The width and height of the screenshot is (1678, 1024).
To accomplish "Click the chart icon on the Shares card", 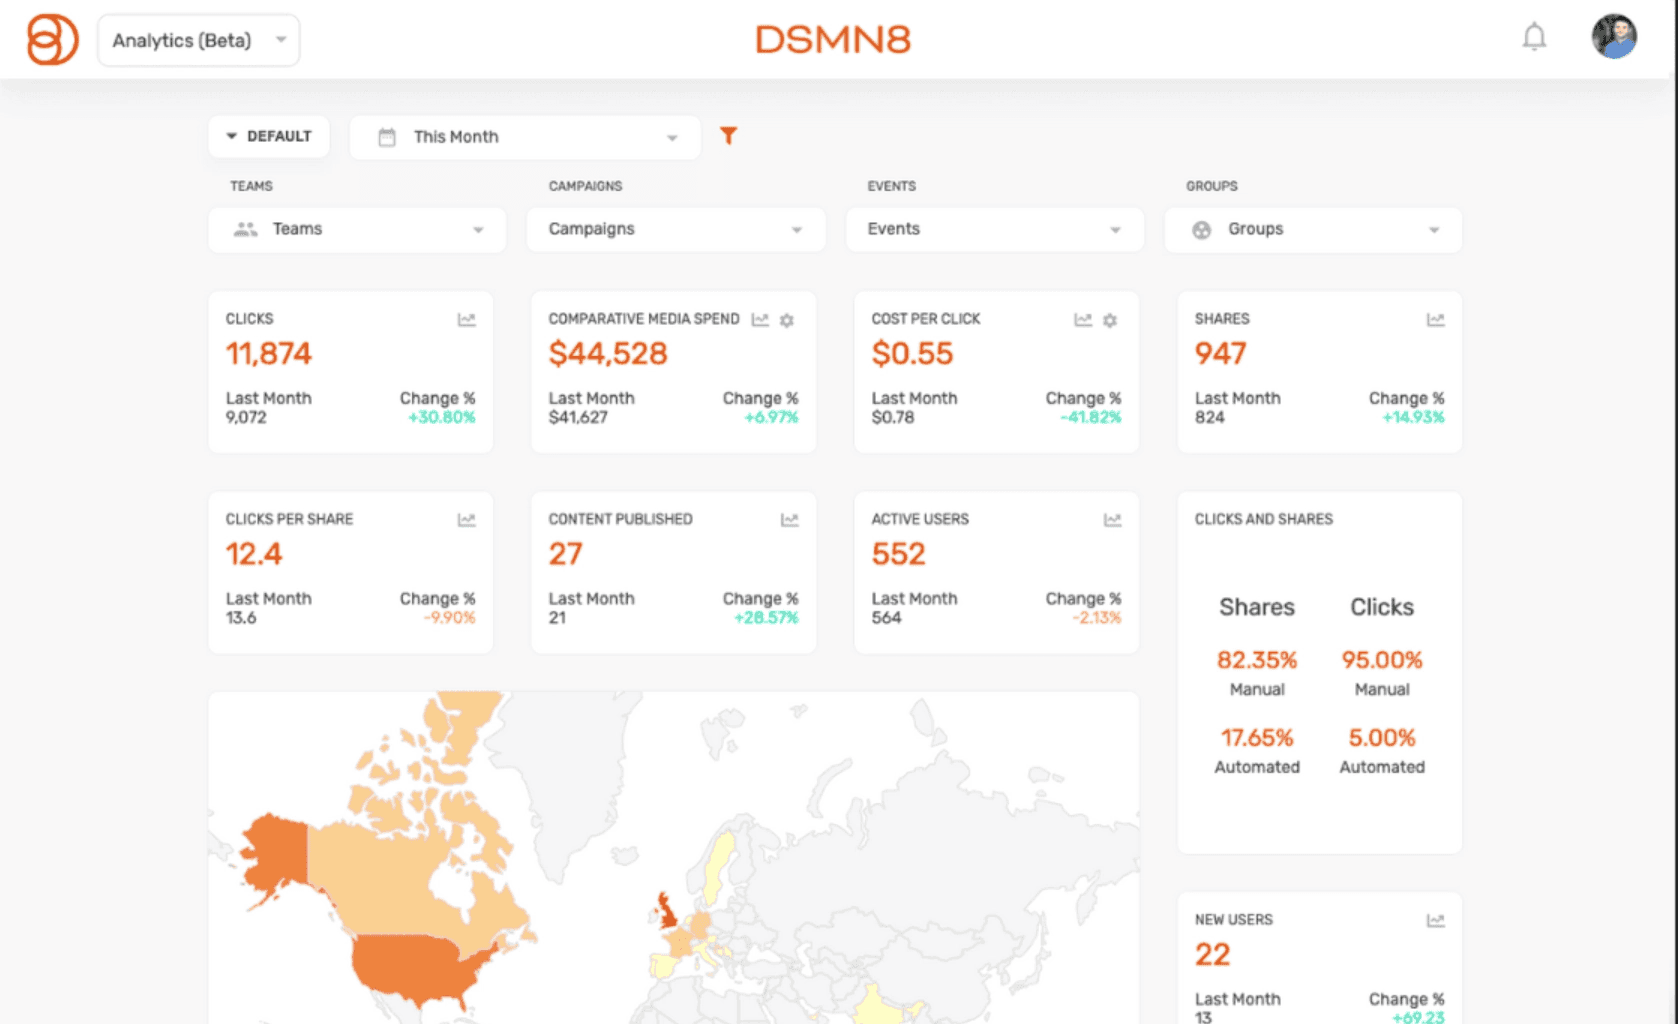I will pyautogui.click(x=1434, y=320).
